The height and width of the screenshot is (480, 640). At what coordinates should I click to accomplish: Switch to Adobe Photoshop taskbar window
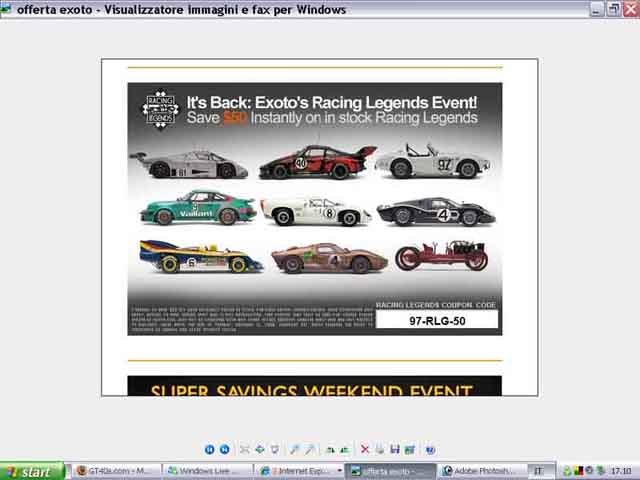point(481,471)
